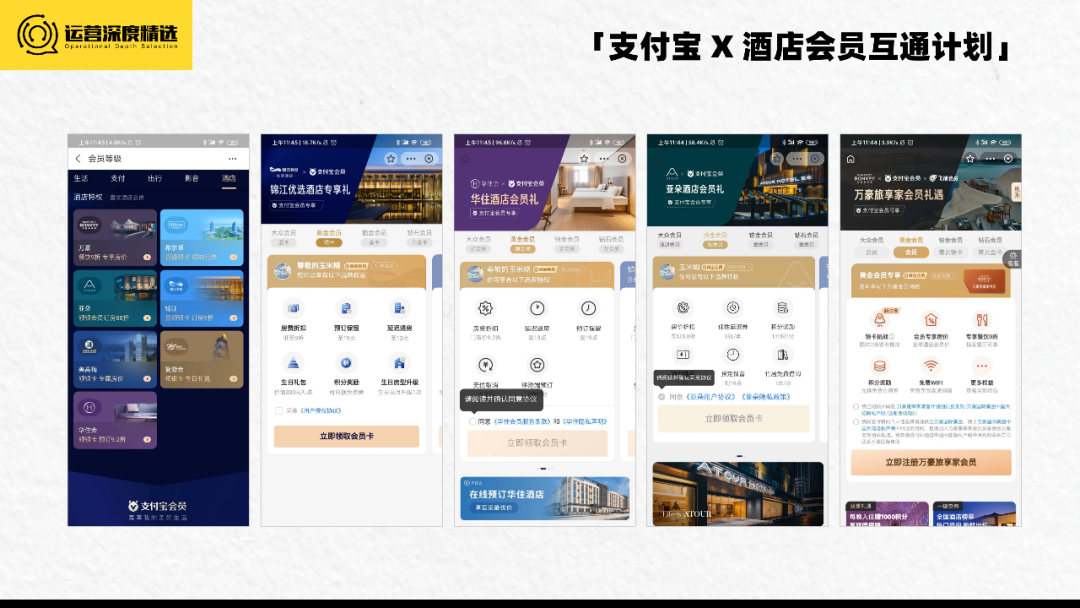The height and width of the screenshot is (608, 1080).
Task: Open the three-dot menu on 会员等级 screen
Action: [233, 158]
